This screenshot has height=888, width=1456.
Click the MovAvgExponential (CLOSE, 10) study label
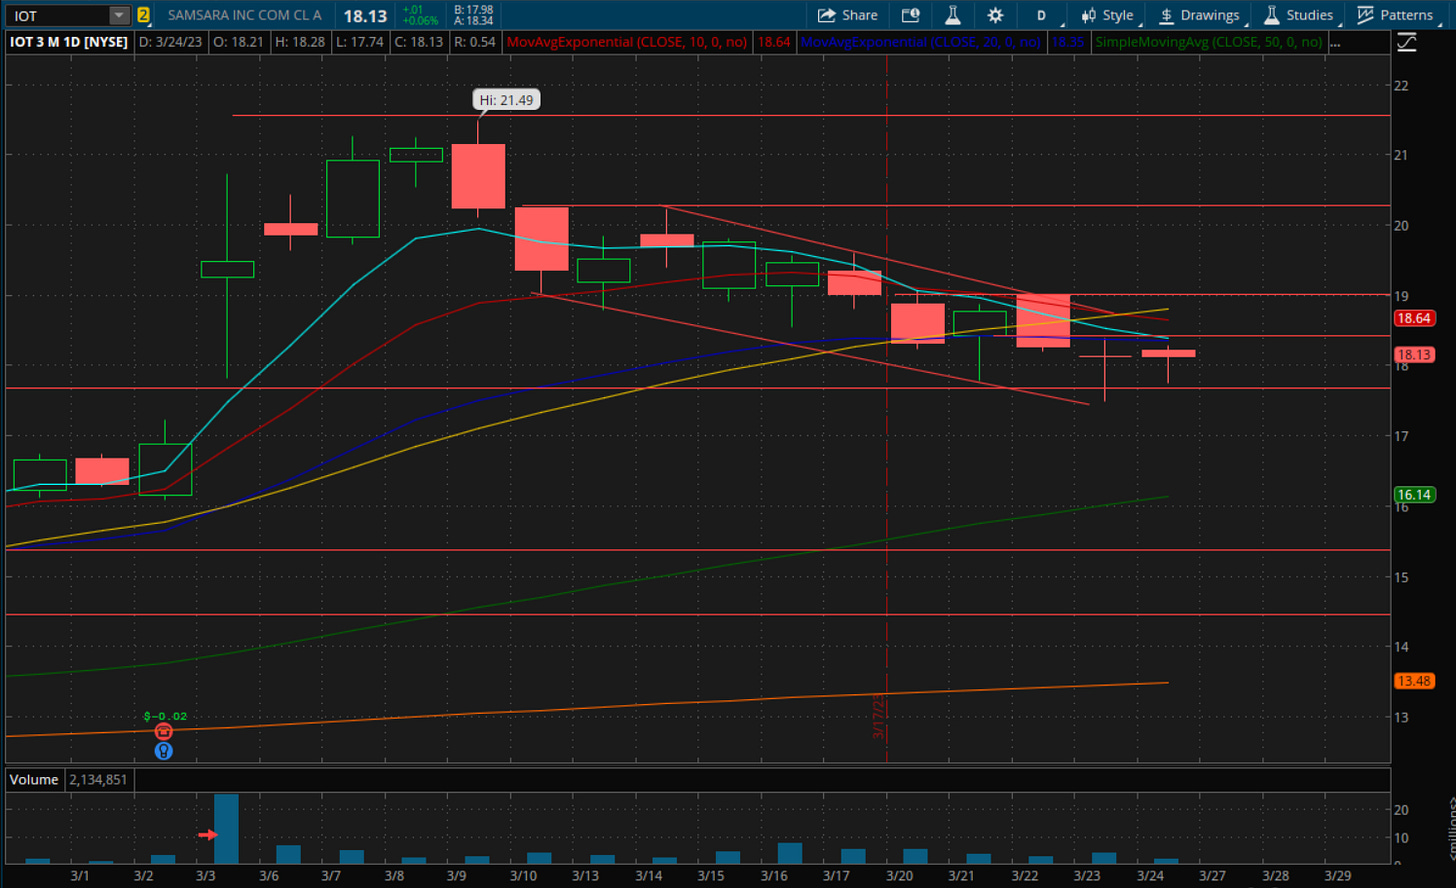[627, 42]
